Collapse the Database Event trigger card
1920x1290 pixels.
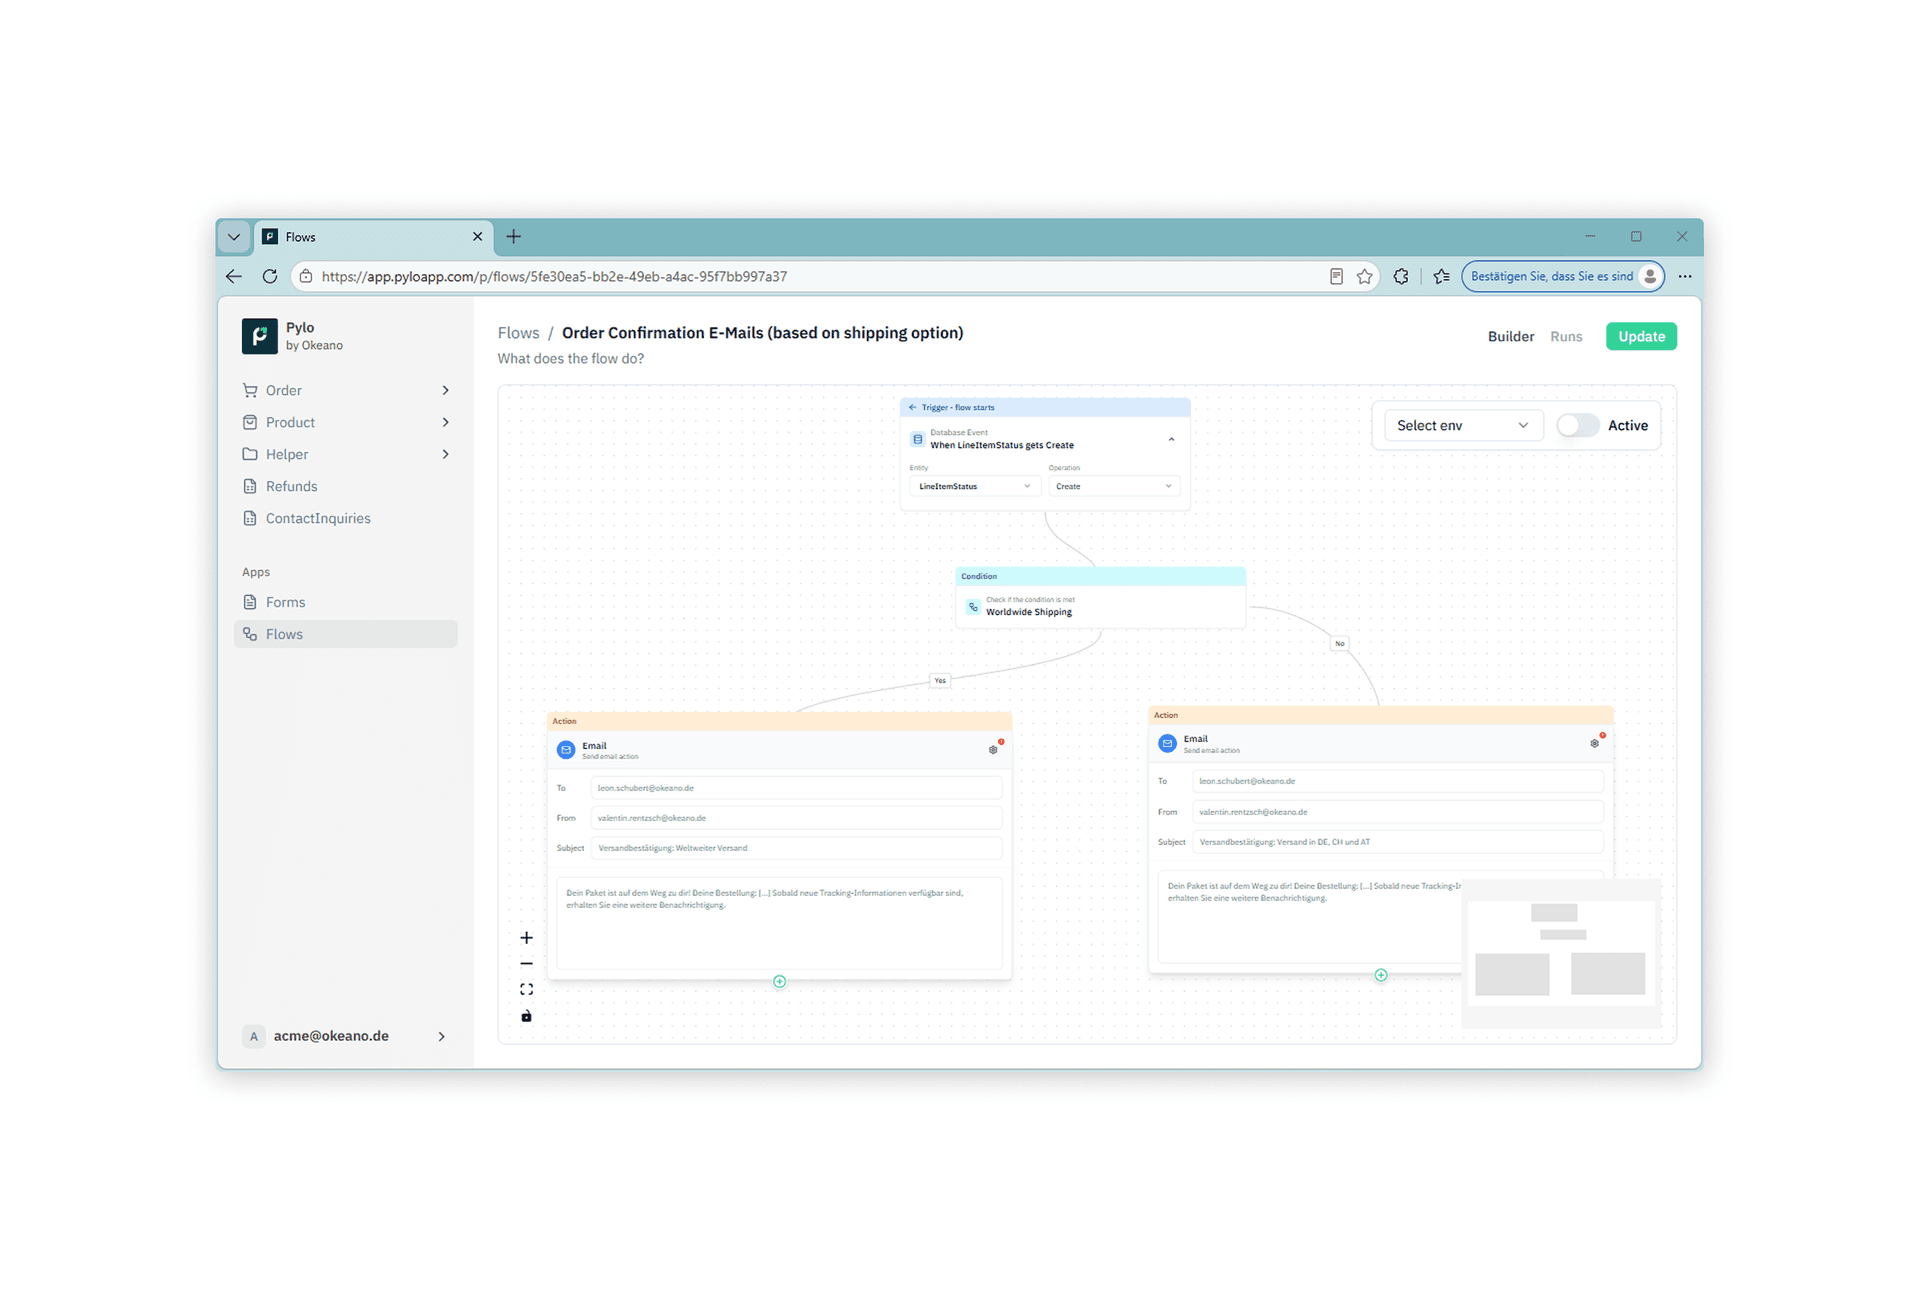(x=1171, y=440)
